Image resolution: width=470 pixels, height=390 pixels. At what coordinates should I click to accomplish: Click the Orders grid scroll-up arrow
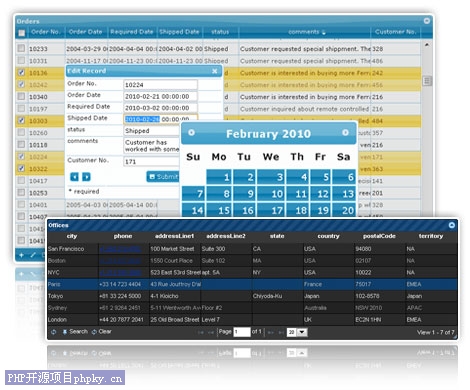427,45
